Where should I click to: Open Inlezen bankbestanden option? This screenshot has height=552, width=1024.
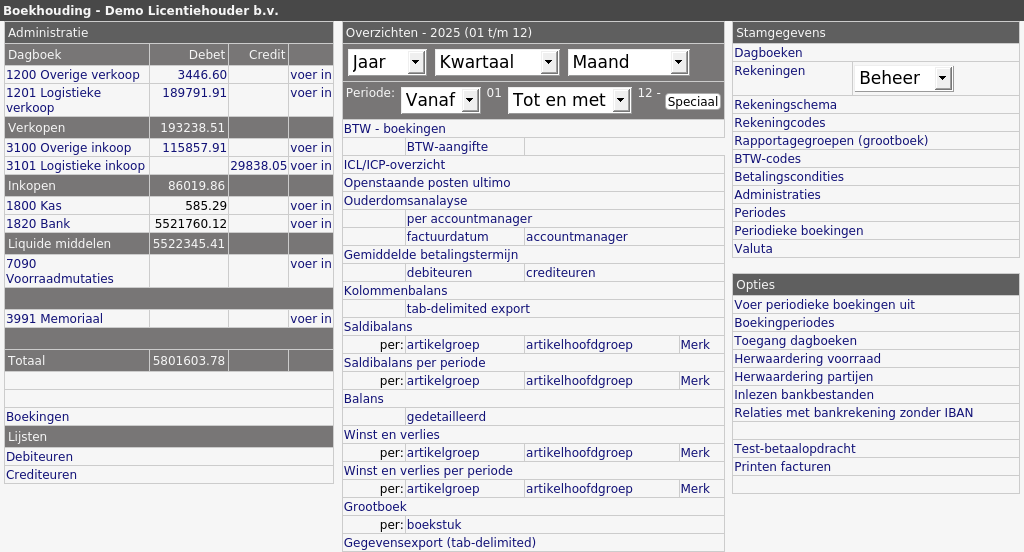tap(804, 395)
